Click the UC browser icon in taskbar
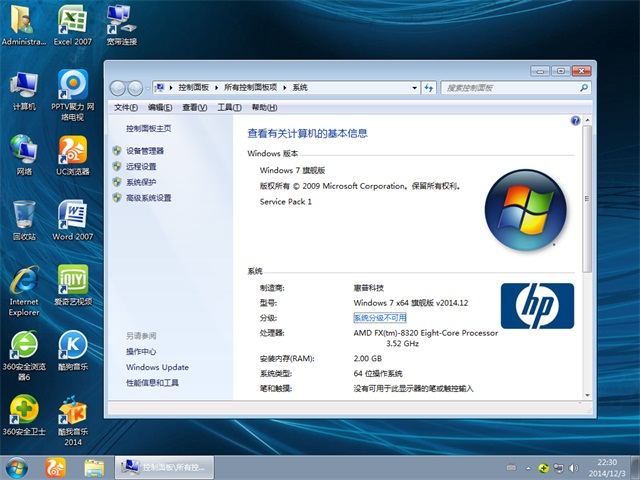The image size is (640, 480). 57,467
